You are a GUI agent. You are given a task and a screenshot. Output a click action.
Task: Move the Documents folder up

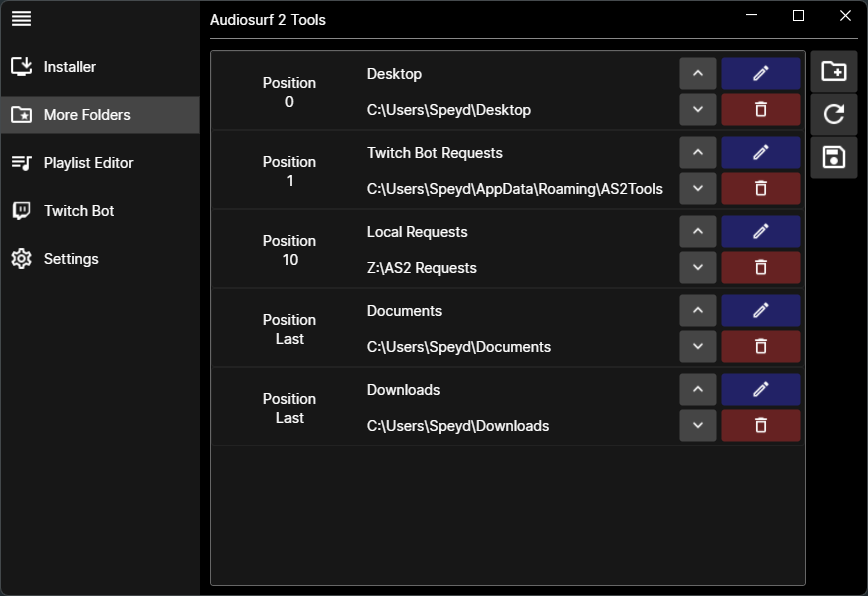coord(698,311)
